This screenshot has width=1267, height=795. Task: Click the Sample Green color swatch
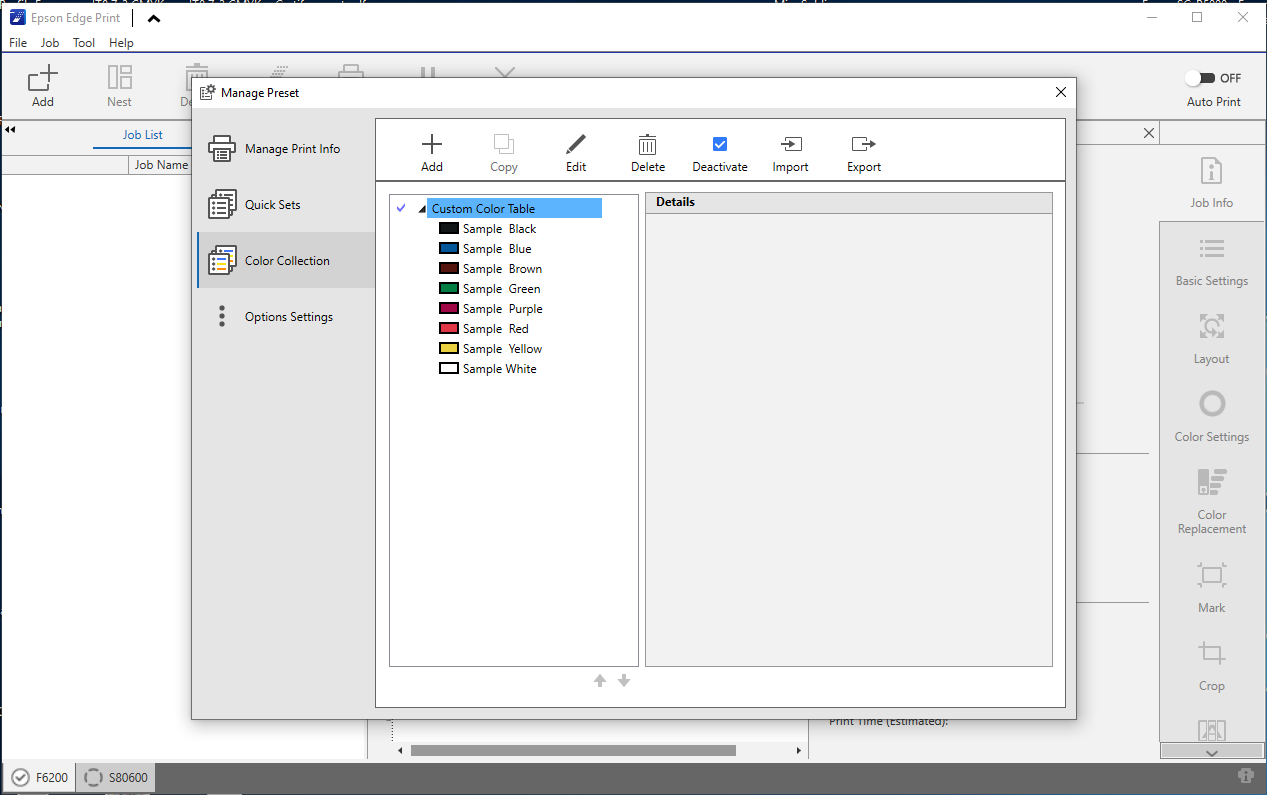pyautogui.click(x=449, y=289)
